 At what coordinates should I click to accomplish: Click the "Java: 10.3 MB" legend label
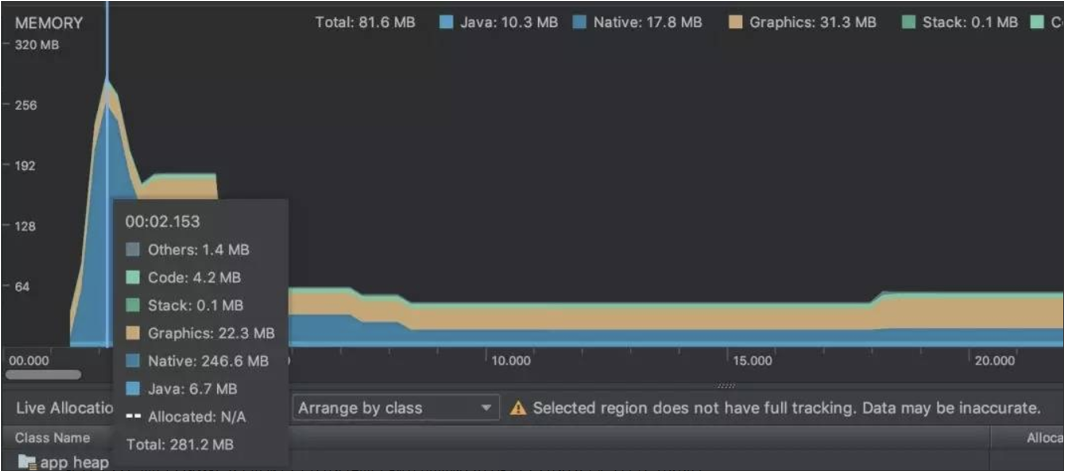point(509,22)
